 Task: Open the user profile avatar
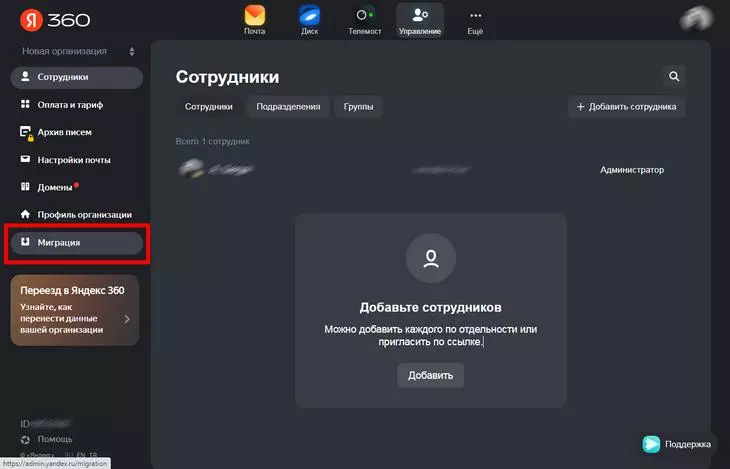click(x=696, y=19)
